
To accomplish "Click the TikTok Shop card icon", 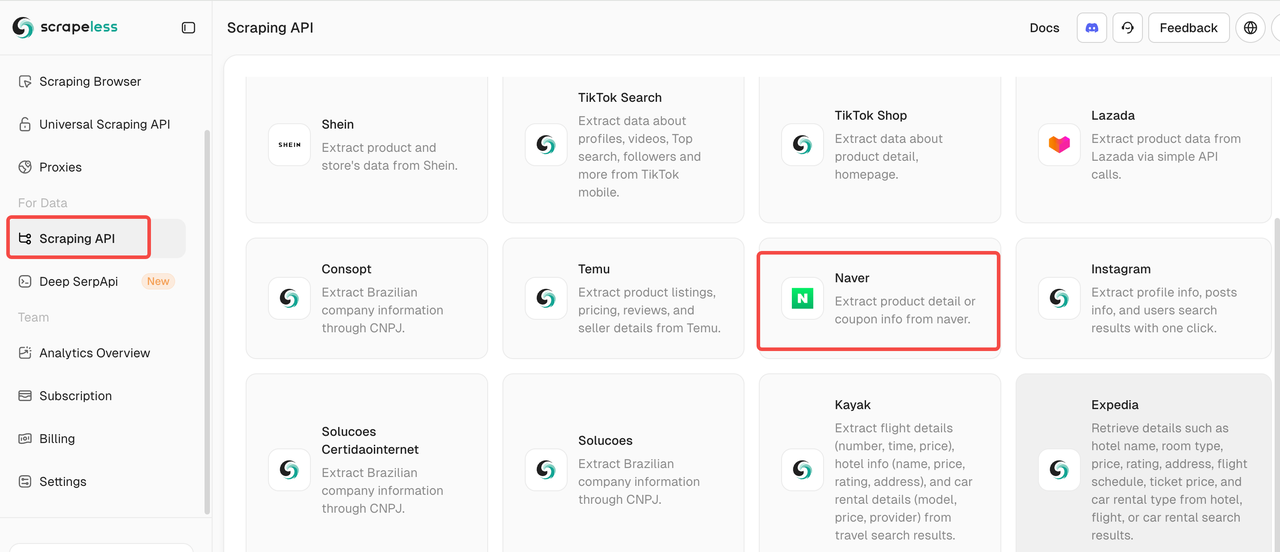I will pos(802,145).
